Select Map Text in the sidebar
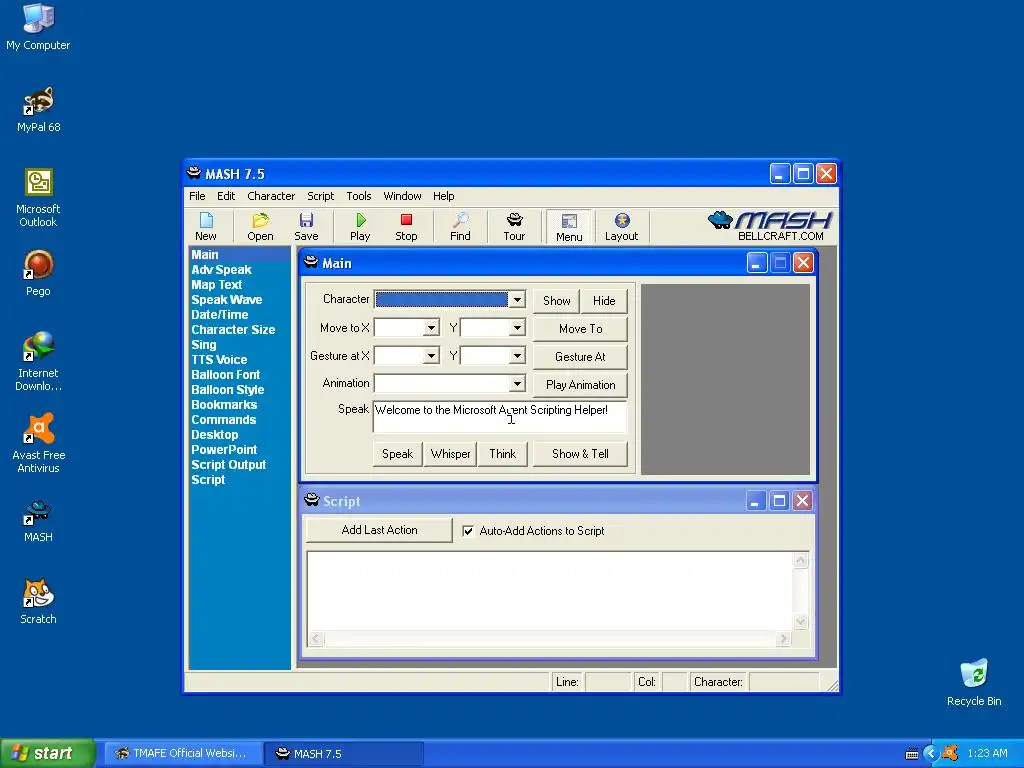1024x768 pixels. tap(216, 285)
